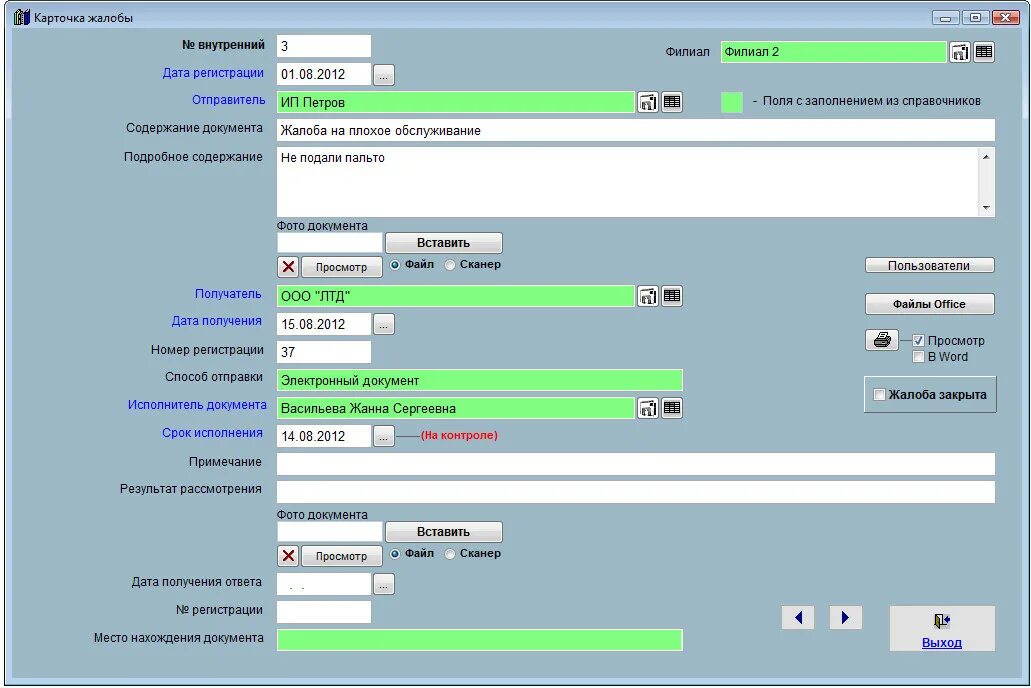Select Файл radio for the upper photo
The image size is (1031, 688).
pyautogui.click(x=395, y=264)
